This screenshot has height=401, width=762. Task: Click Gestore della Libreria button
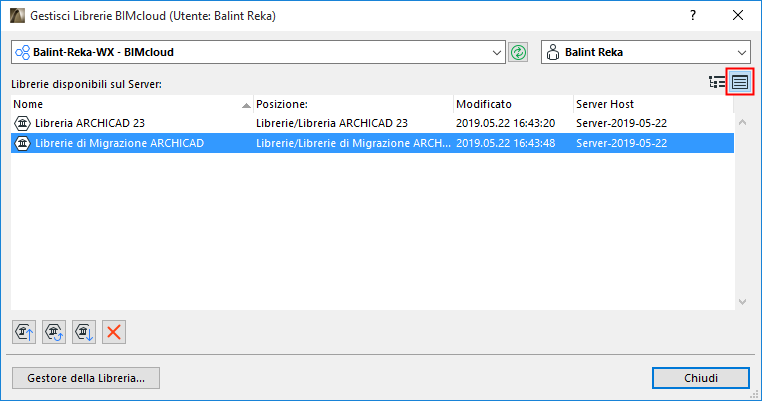86,378
